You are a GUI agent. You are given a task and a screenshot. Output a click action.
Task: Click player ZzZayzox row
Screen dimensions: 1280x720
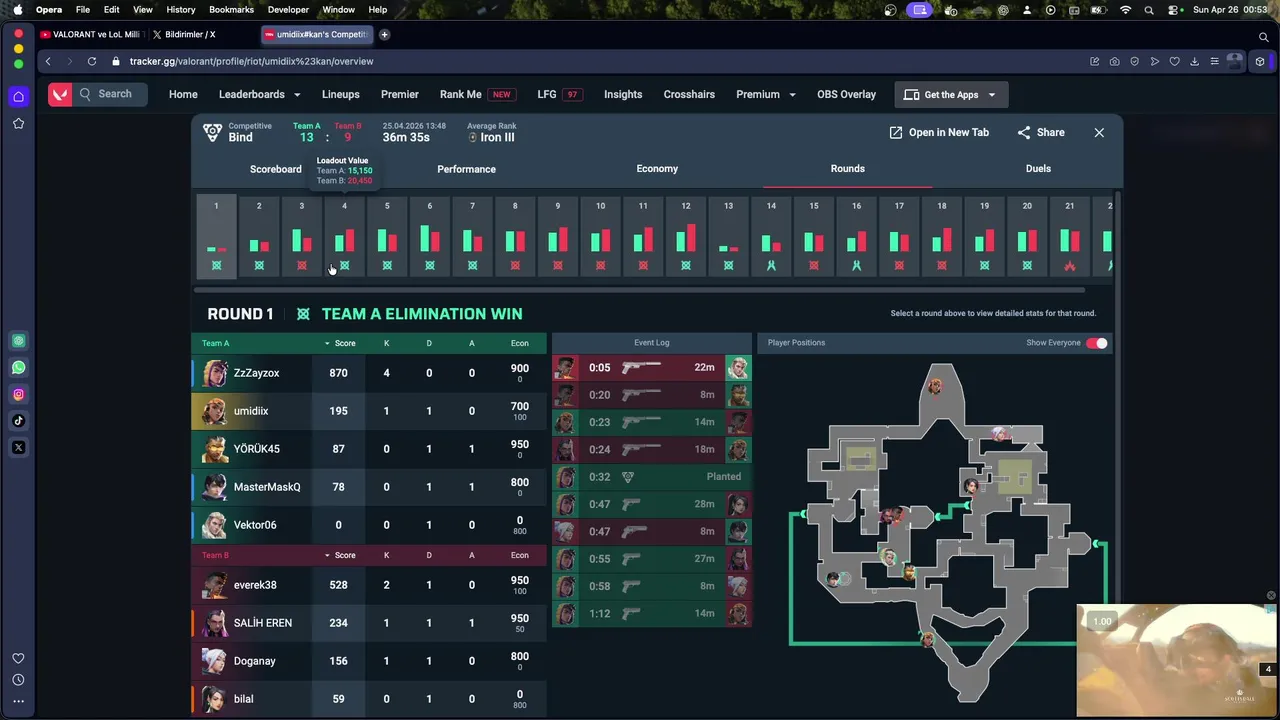click(369, 373)
